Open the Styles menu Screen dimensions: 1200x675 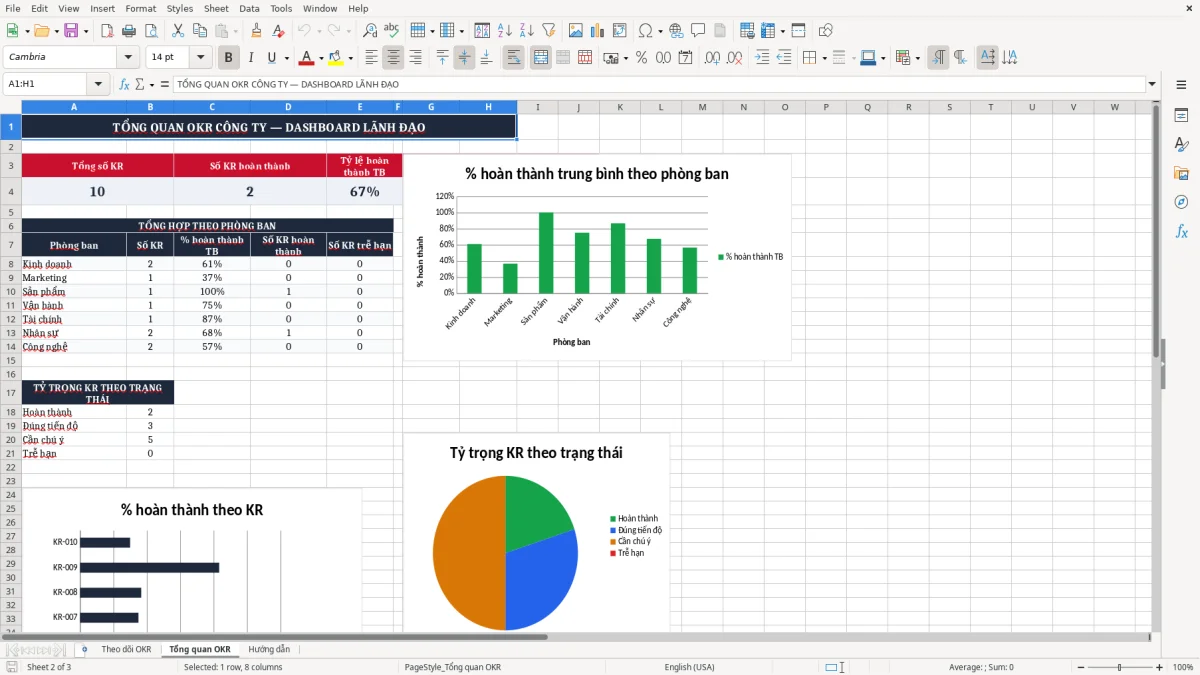[180, 8]
